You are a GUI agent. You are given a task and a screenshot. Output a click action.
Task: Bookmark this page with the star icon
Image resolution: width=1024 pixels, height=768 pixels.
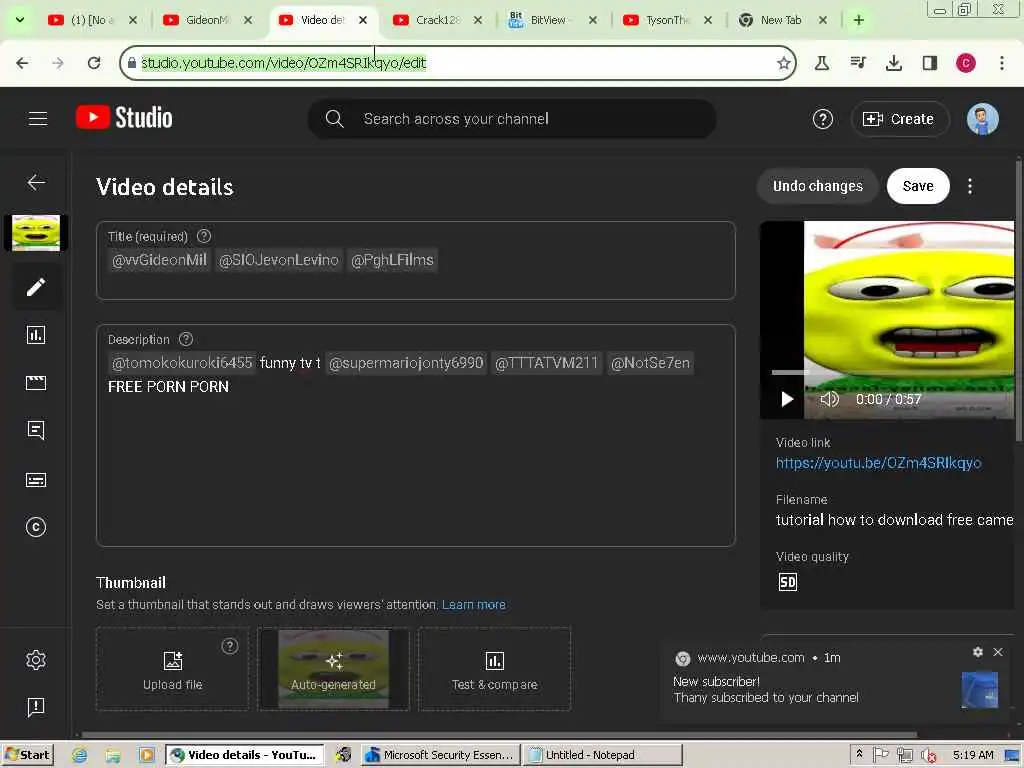(784, 63)
